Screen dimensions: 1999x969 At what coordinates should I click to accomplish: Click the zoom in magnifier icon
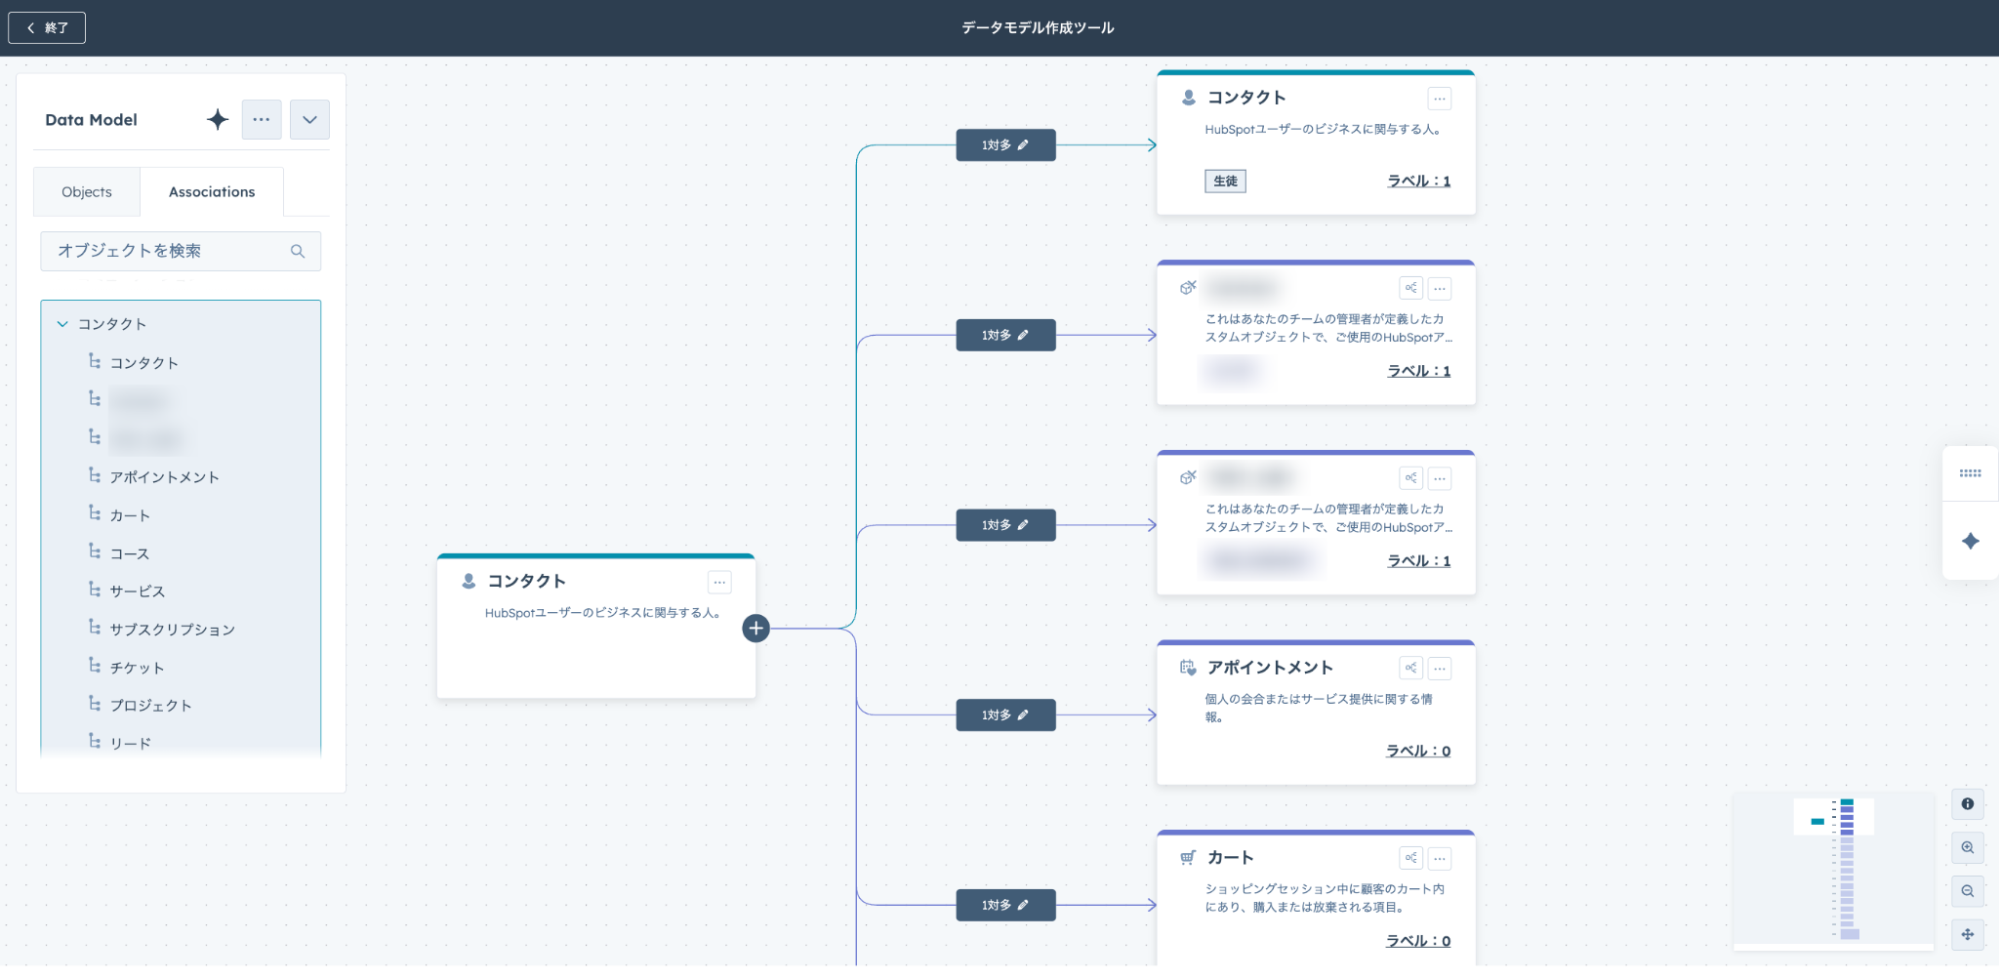[1967, 848]
